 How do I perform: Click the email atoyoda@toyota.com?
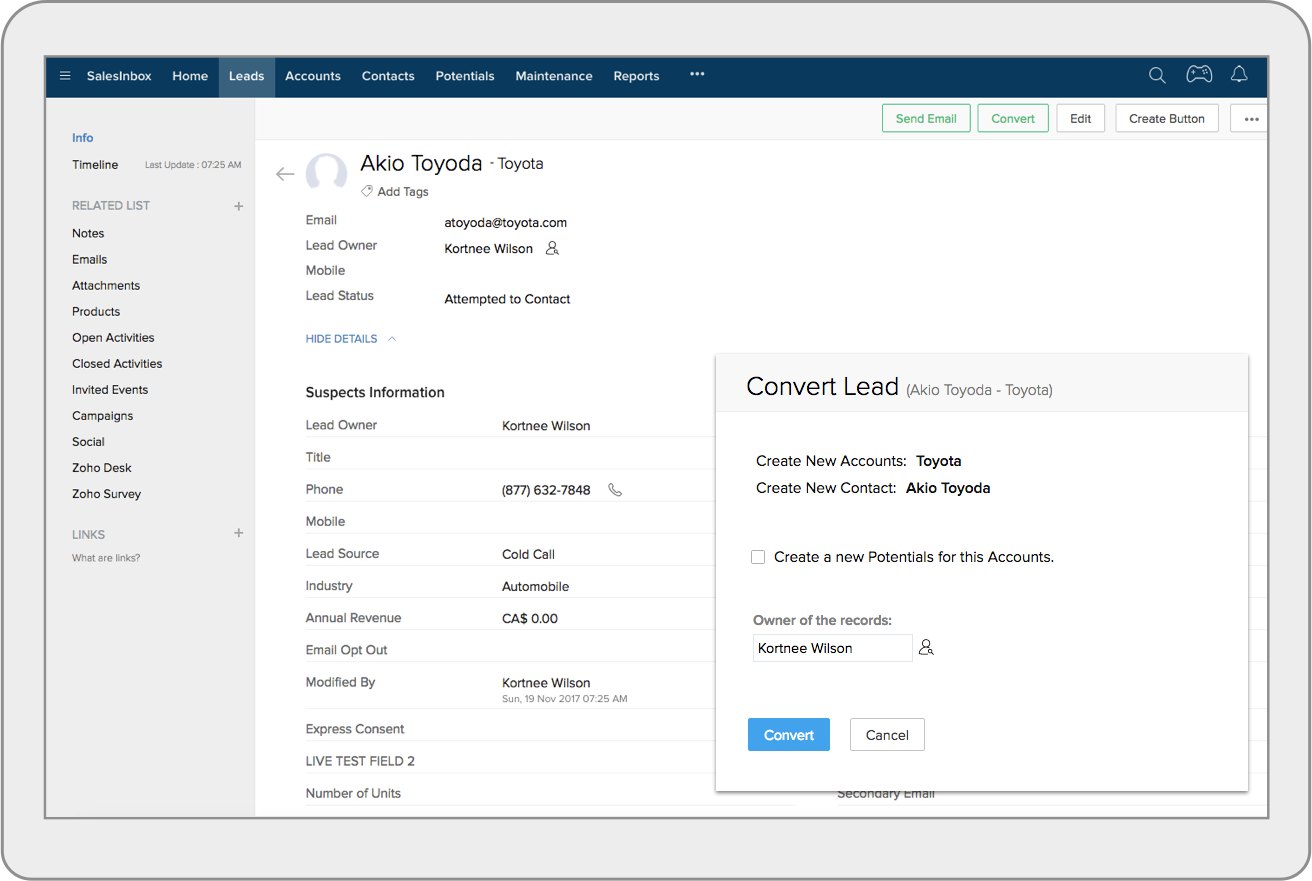506,223
